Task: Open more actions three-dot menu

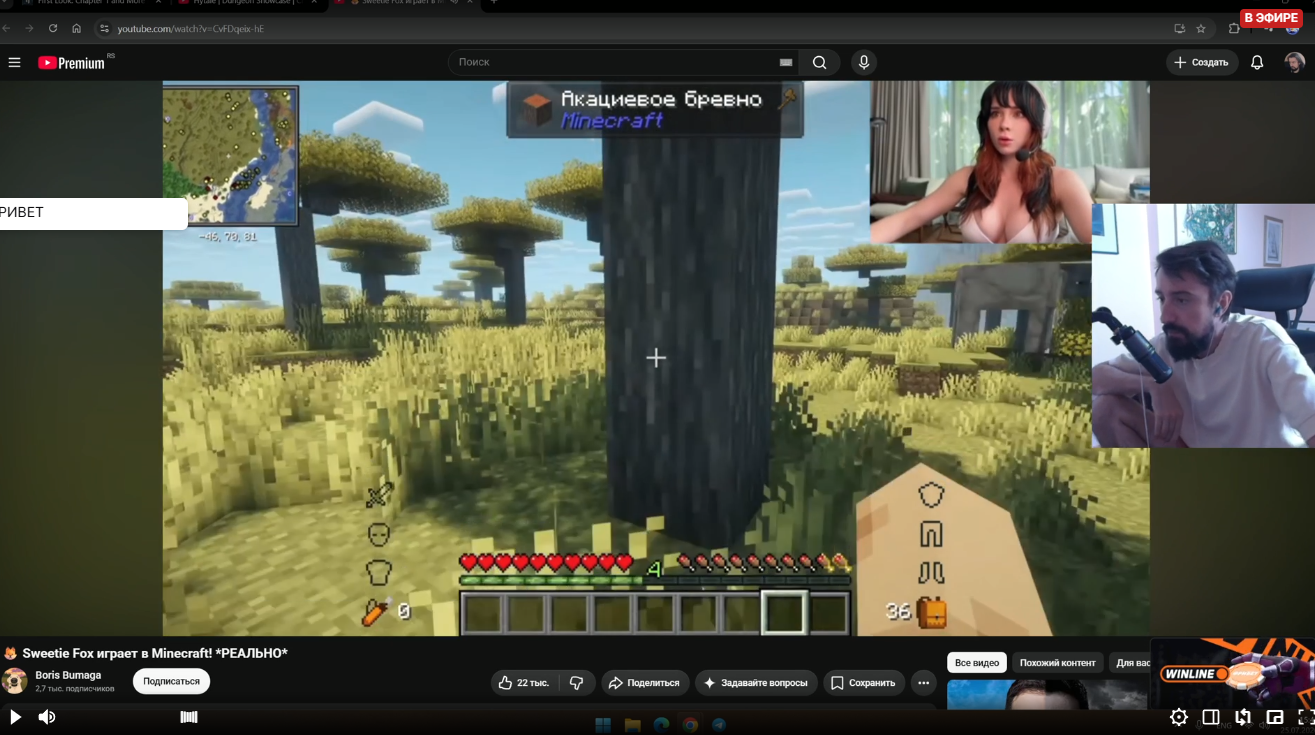Action: coord(924,683)
